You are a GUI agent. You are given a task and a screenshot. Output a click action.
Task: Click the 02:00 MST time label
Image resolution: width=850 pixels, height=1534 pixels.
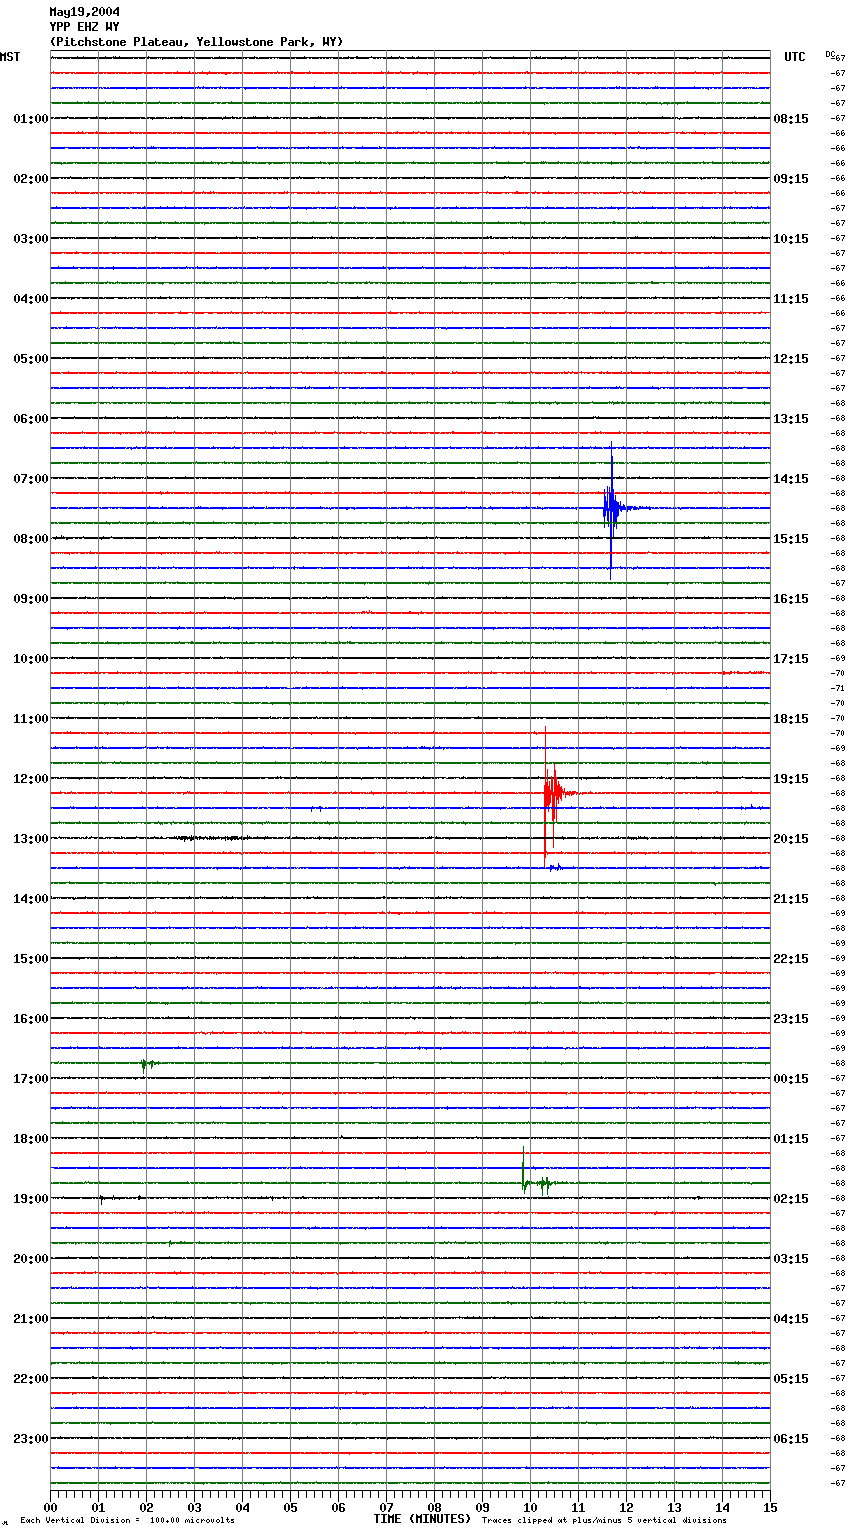[31, 179]
